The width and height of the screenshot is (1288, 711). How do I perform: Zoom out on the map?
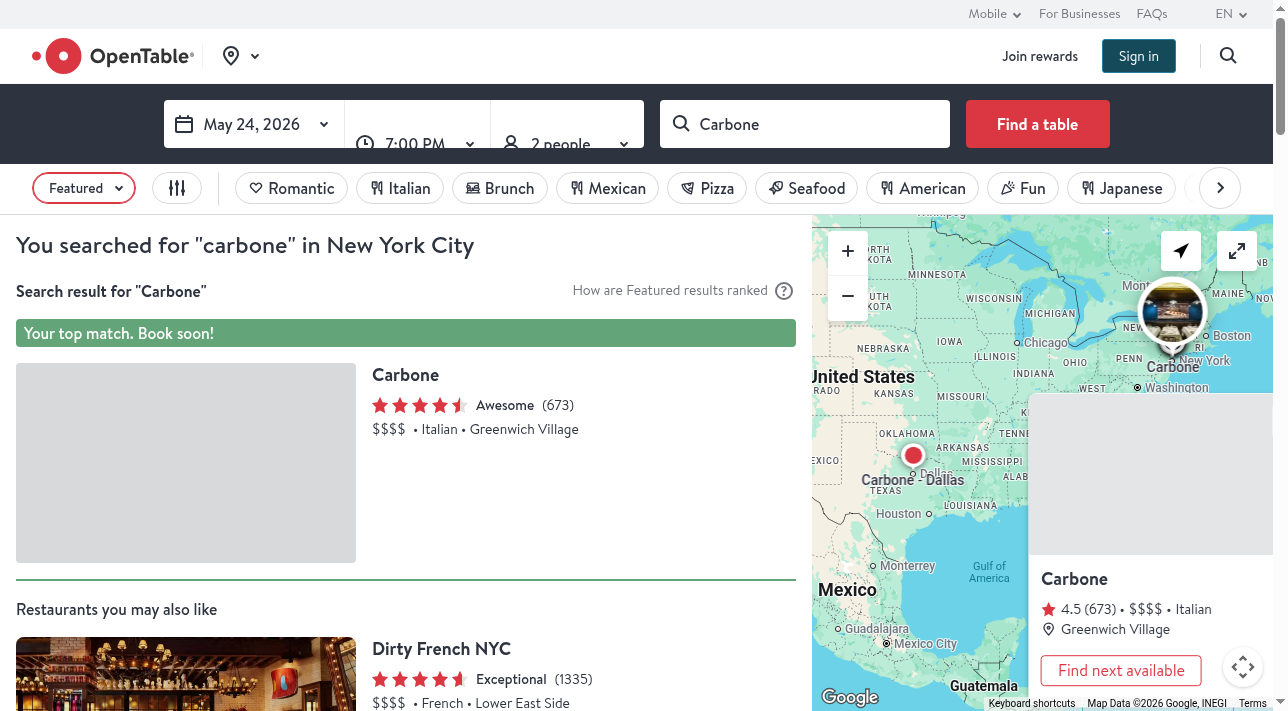(x=848, y=297)
